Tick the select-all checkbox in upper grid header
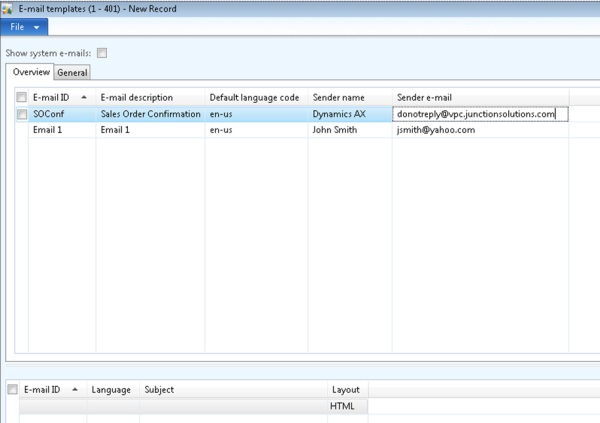 (21, 97)
